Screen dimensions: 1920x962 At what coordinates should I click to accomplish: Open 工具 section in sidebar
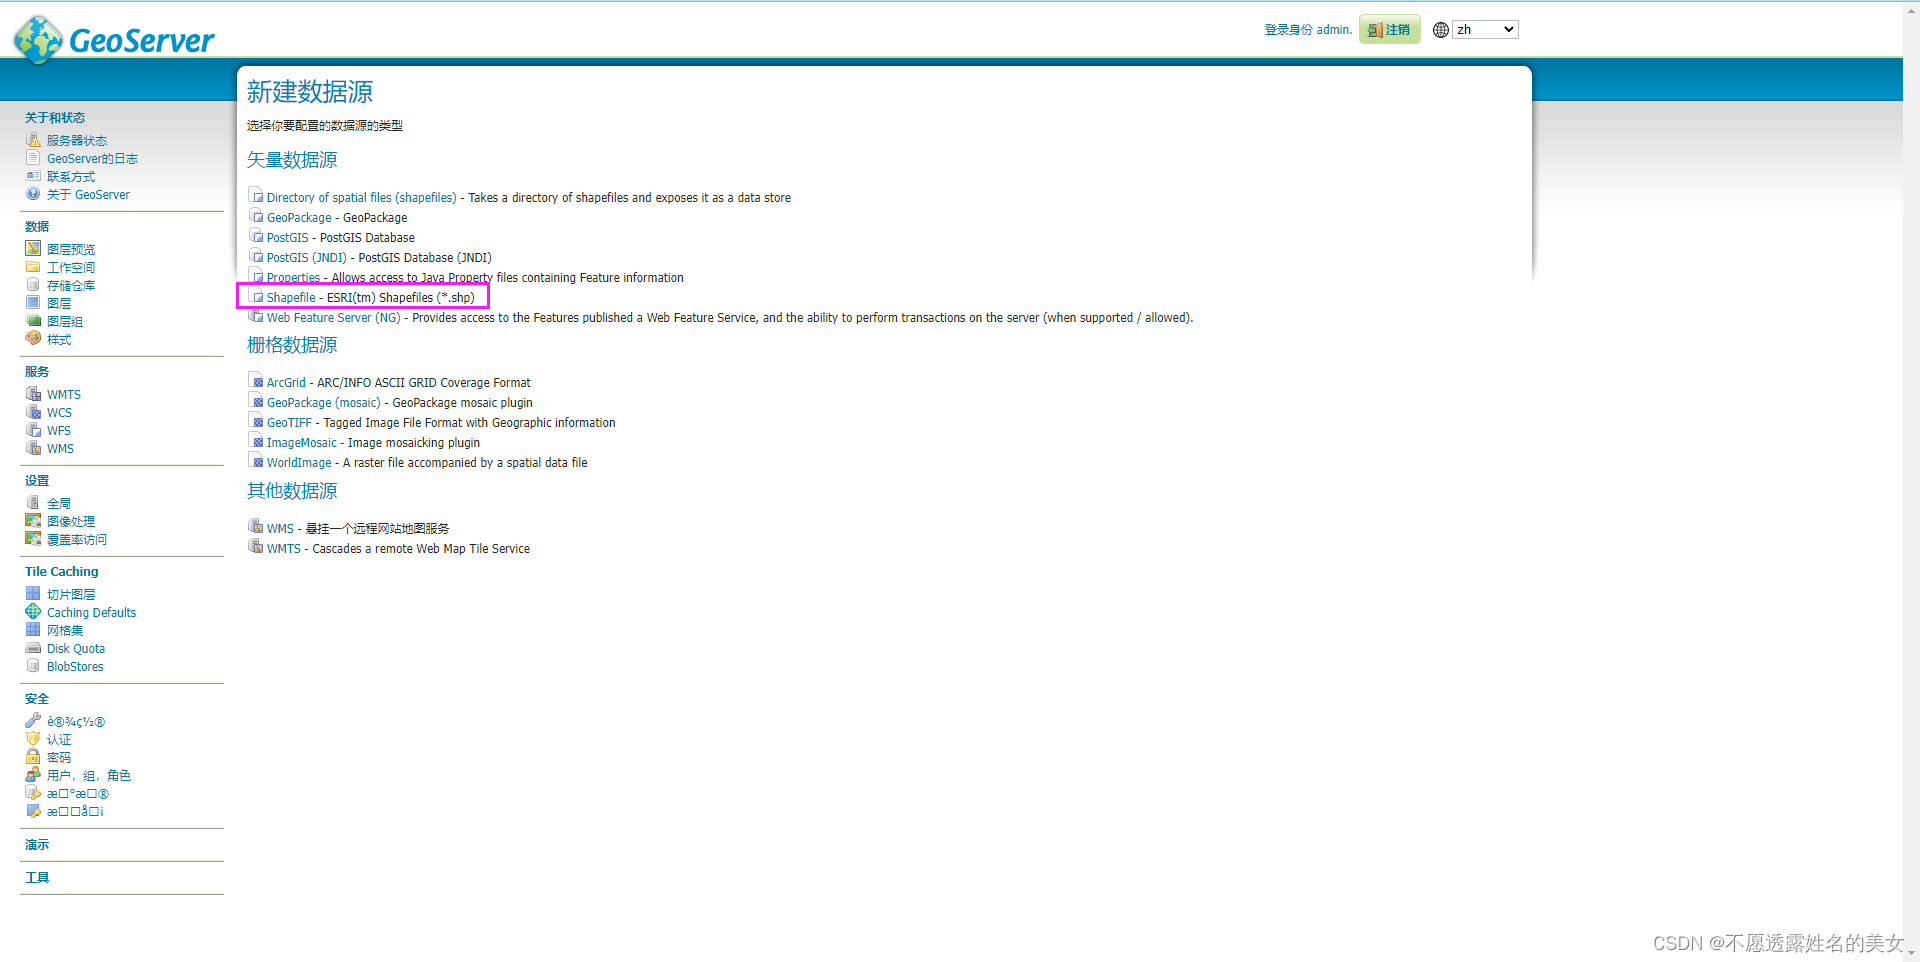37,878
